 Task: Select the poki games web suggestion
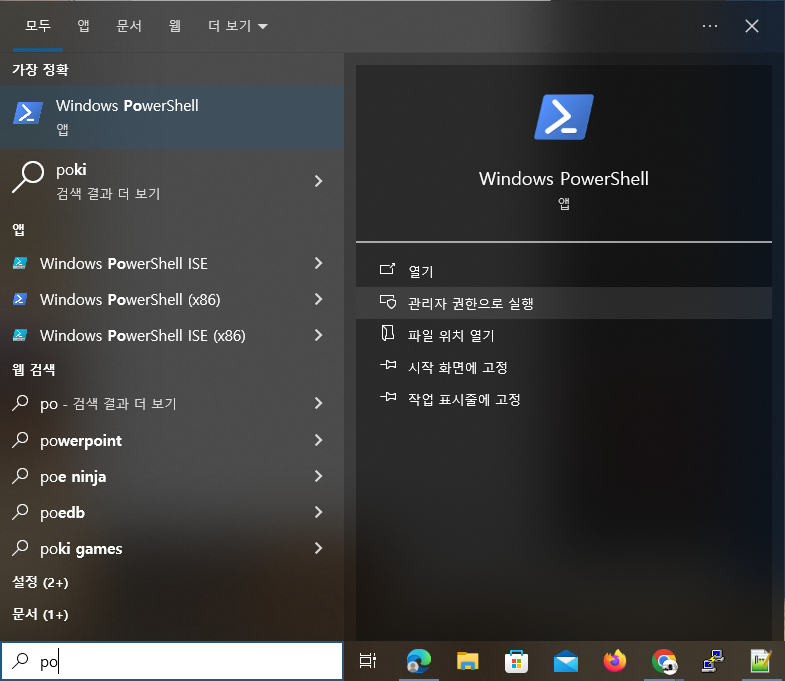pyautogui.click(x=172, y=549)
